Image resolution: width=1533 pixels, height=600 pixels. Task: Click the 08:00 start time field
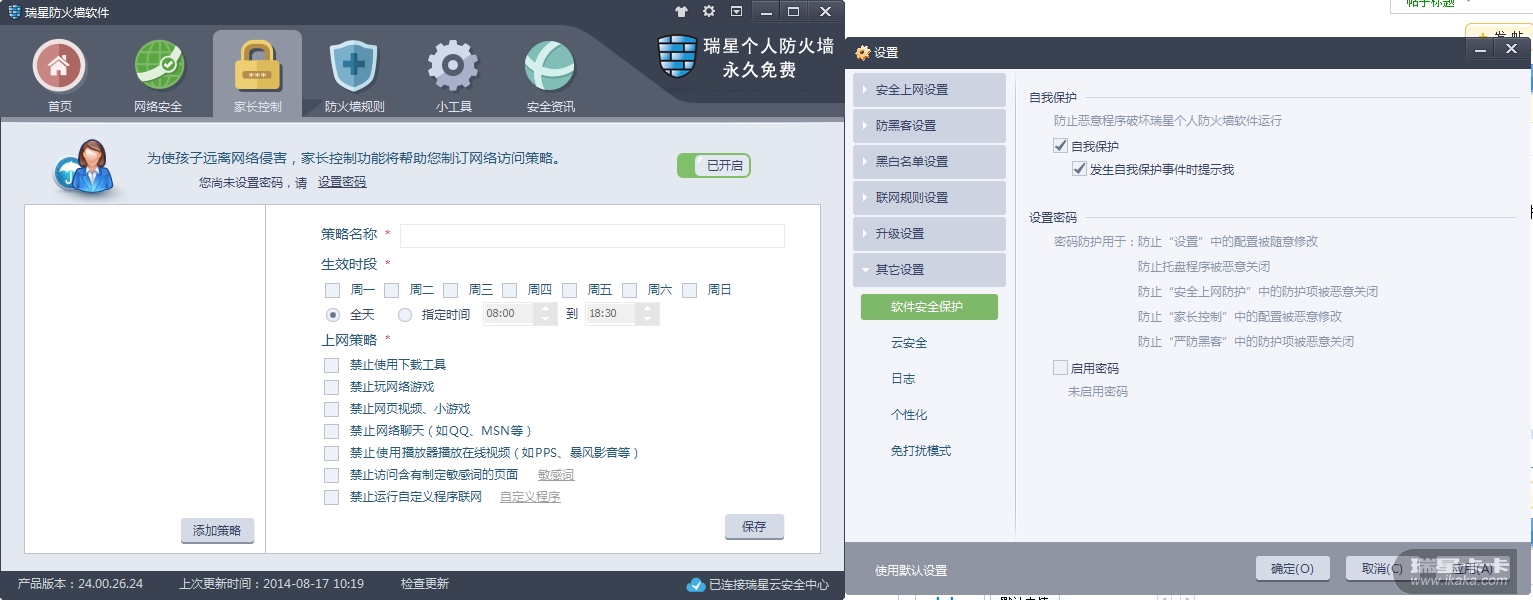click(x=509, y=314)
